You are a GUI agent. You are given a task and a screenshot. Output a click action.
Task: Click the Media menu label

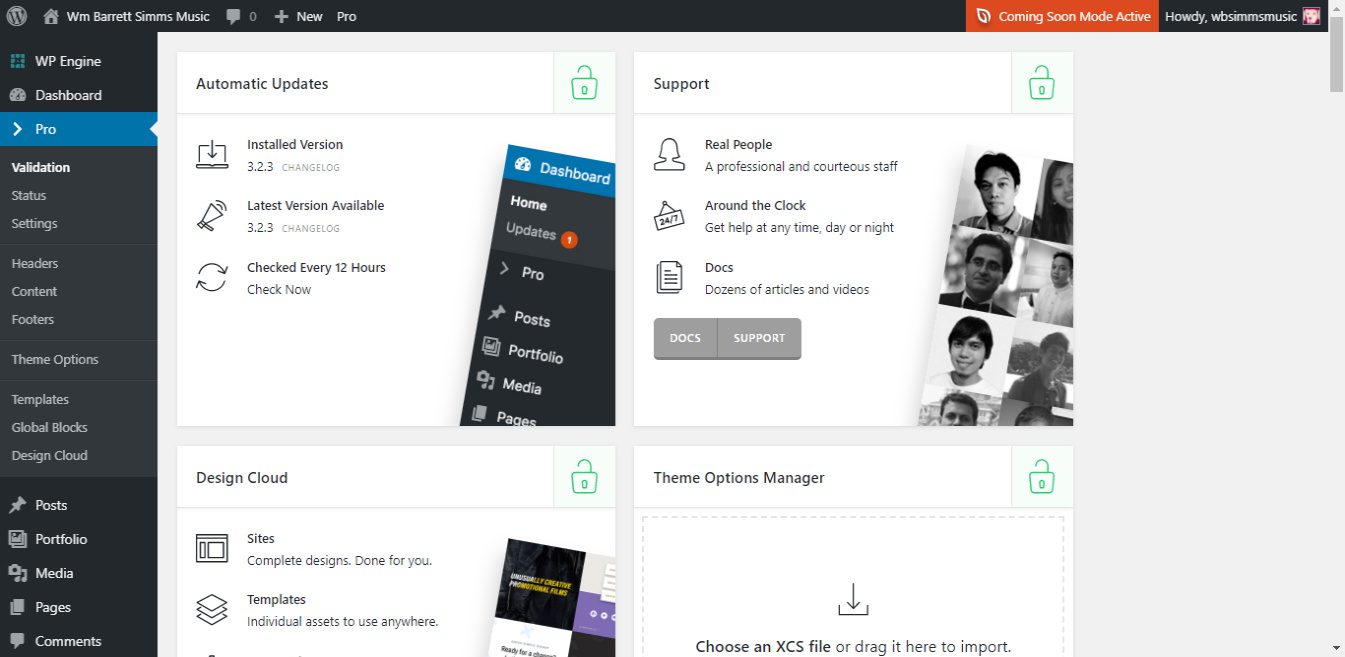(x=54, y=573)
